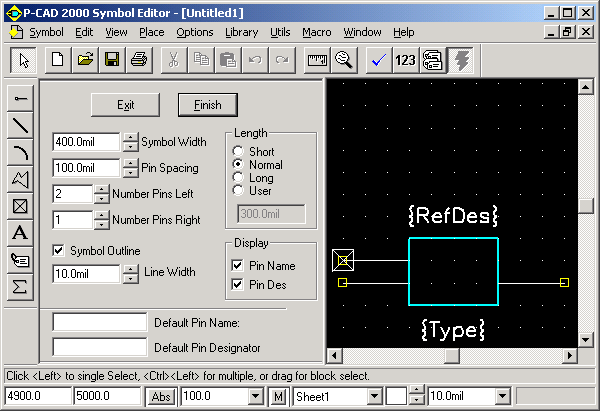Decrease Number Pins Right spinner
This screenshot has height=411, width=600.
[x=101, y=224]
